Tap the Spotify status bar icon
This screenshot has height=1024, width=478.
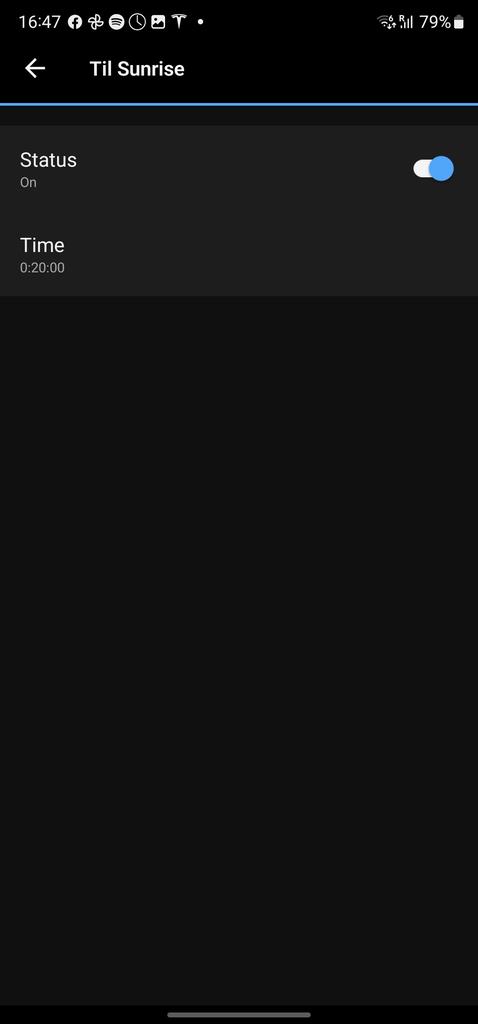[116, 22]
